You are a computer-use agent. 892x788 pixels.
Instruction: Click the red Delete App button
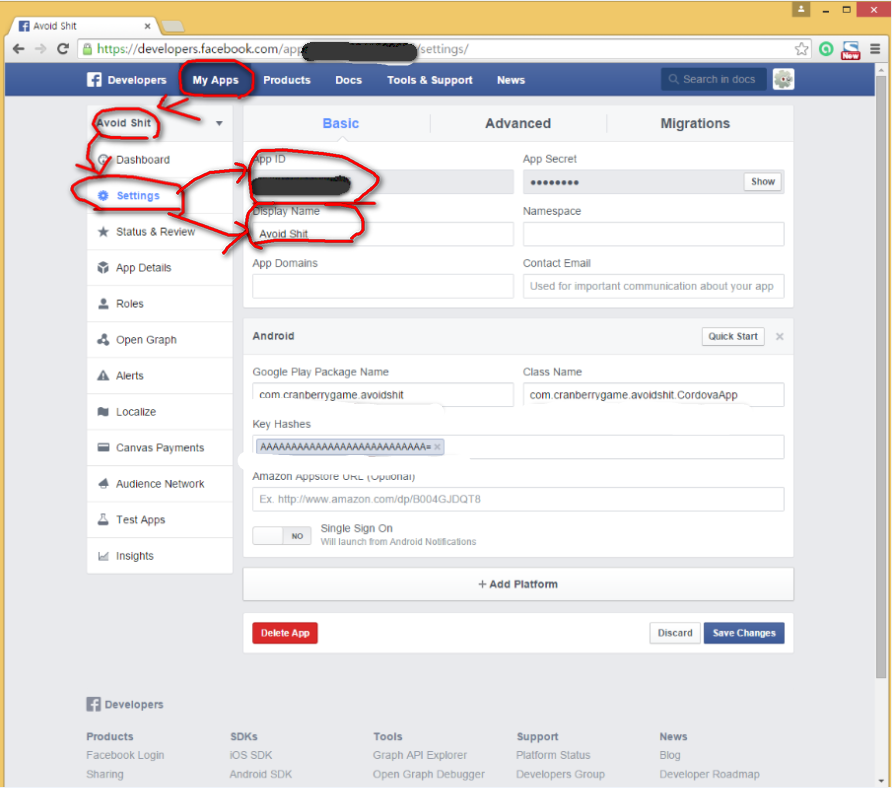coord(285,633)
